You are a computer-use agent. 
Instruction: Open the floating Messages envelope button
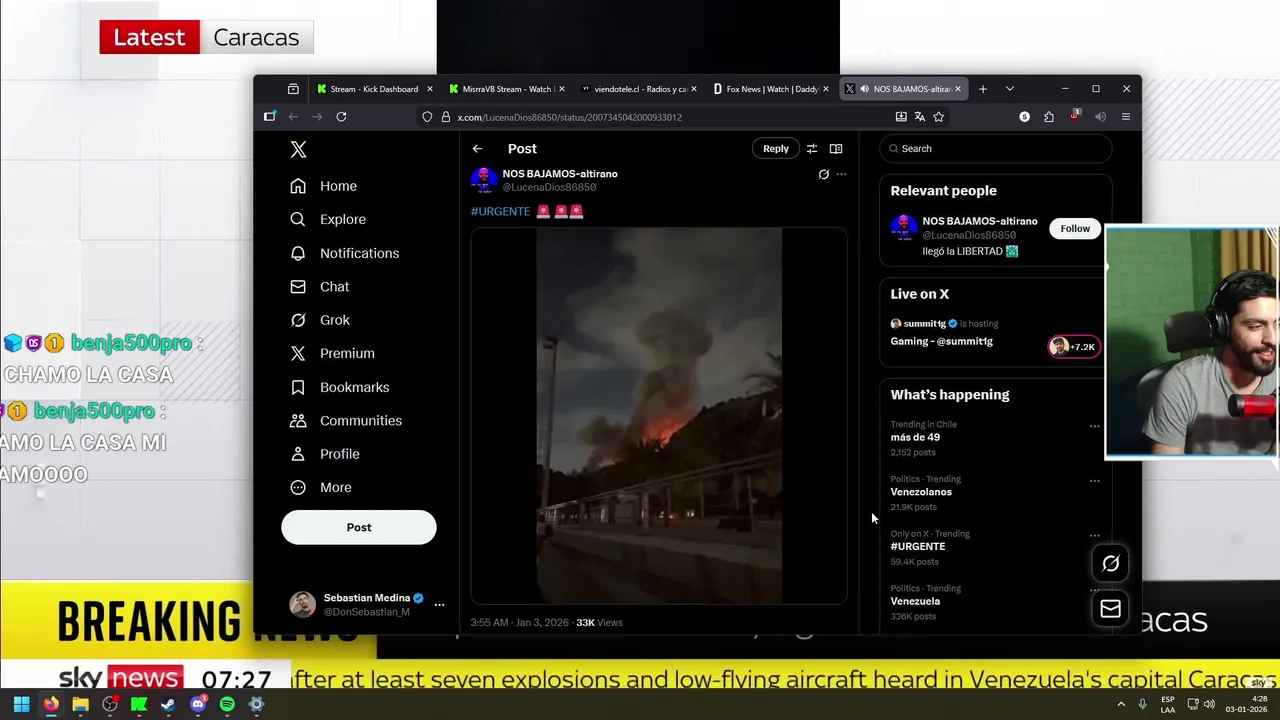1110,609
